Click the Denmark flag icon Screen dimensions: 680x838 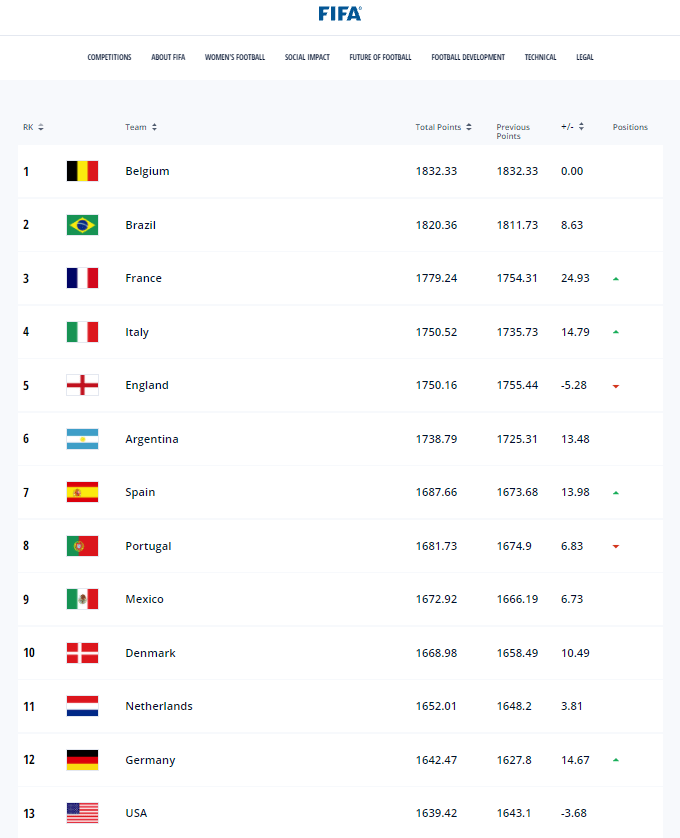coord(82,653)
